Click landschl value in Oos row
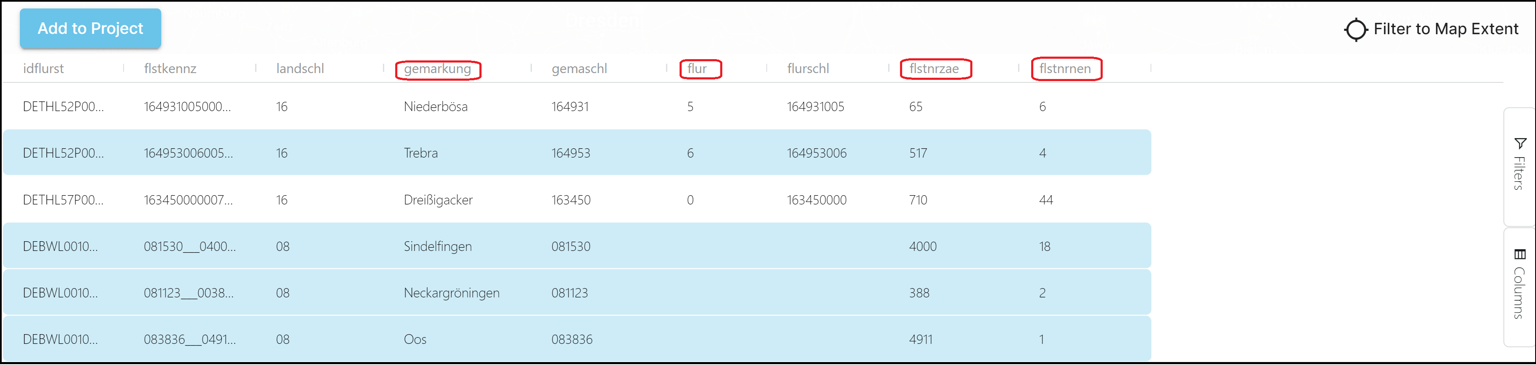This screenshot has height=365, width=1536. tap(283, 340)
